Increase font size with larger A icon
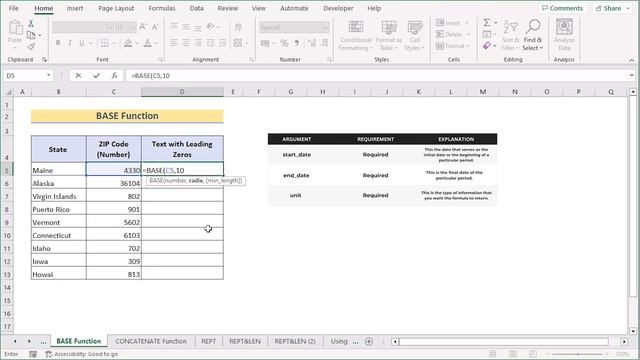The height and width of the screenshot is (360, 640). 142,27
